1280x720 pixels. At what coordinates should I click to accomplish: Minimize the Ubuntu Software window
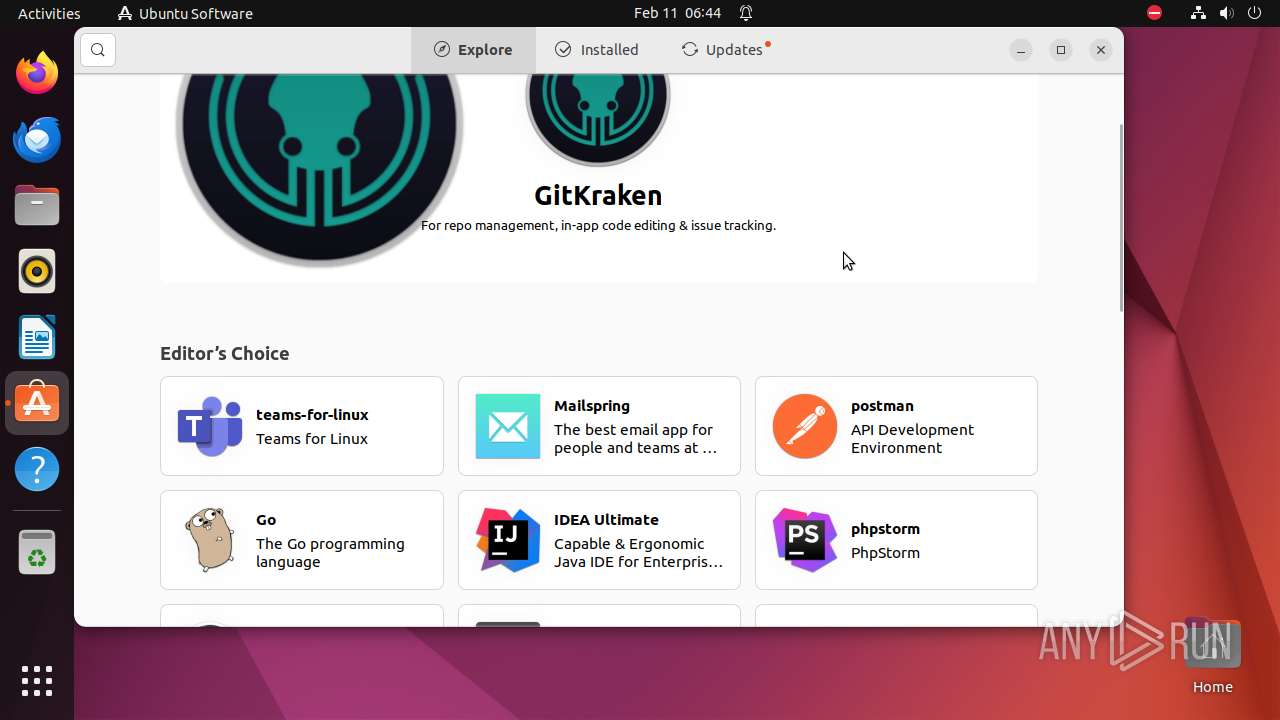[1021, 50]
